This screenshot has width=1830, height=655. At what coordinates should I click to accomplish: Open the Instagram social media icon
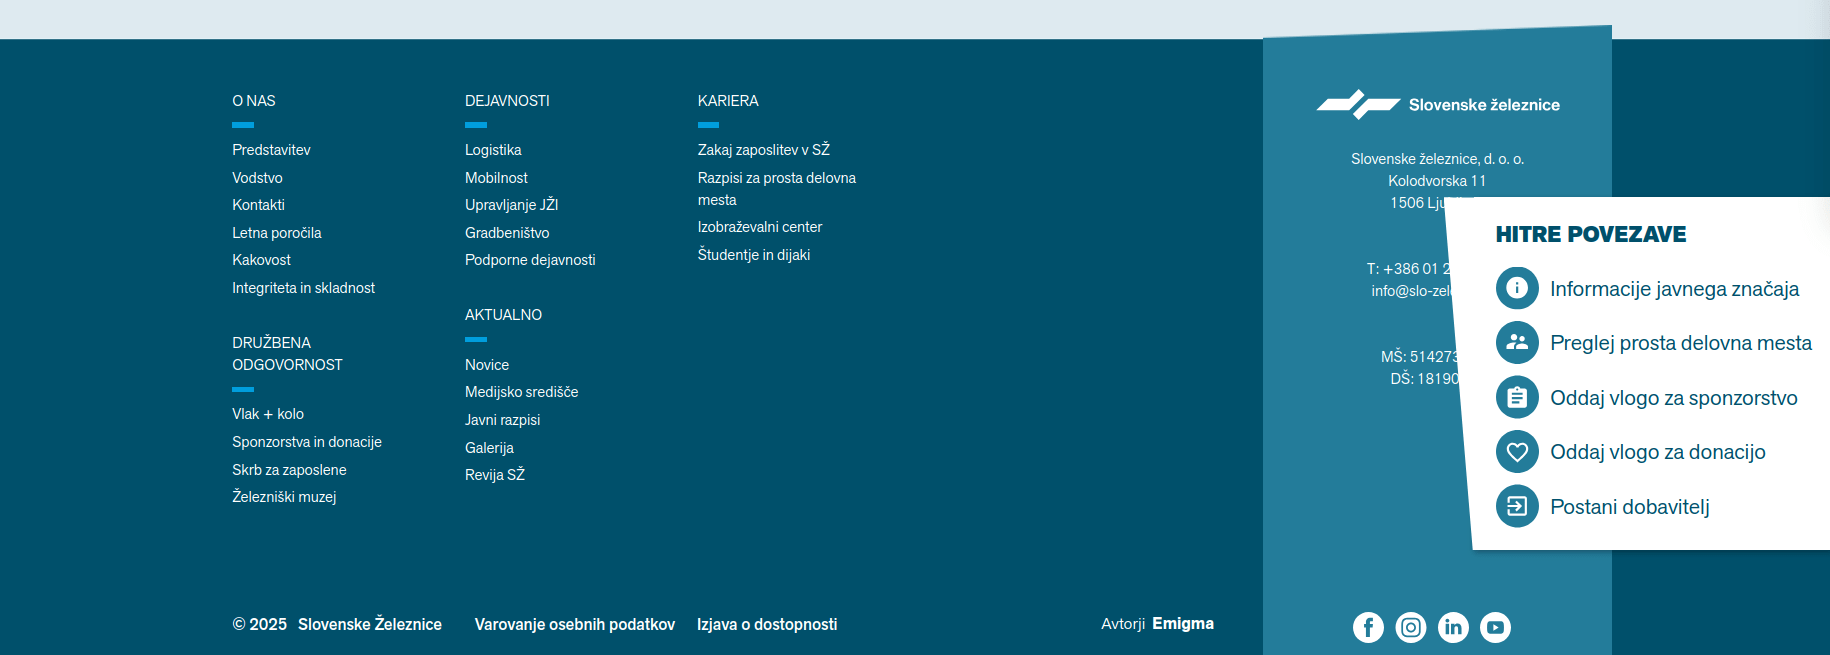click(x=1411, y=627)
